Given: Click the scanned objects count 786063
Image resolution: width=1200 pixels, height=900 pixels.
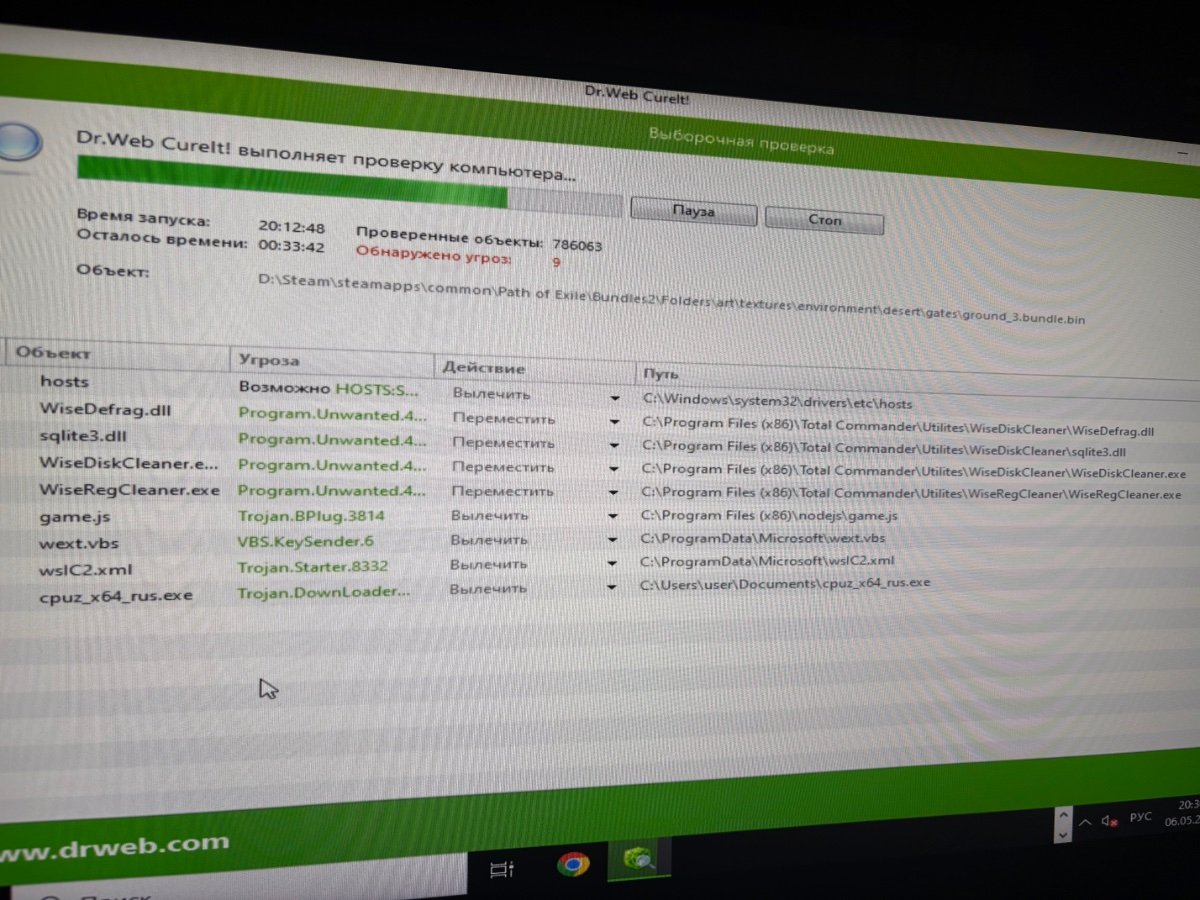Looking at the screenshot, I should pyautogui.click(x=577, y=245).
